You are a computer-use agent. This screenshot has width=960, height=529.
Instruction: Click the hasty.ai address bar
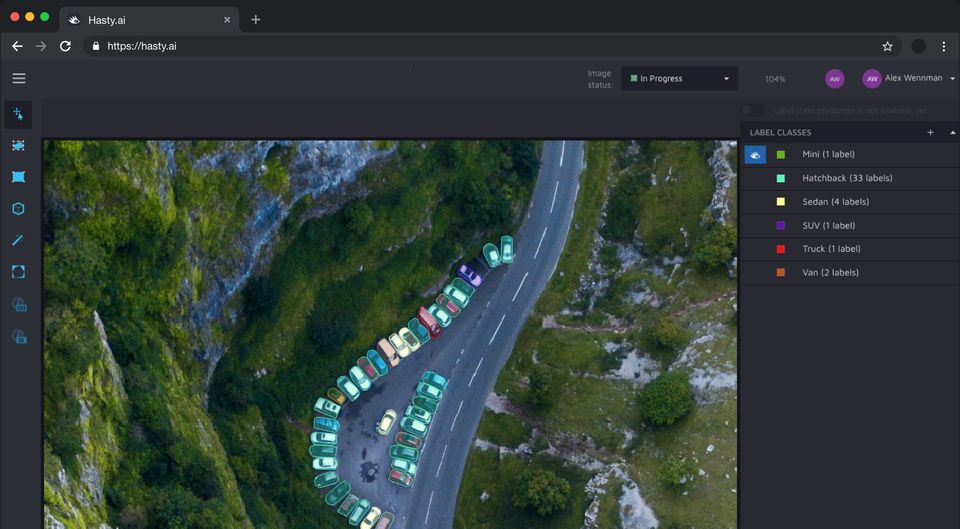click(492, 46)
